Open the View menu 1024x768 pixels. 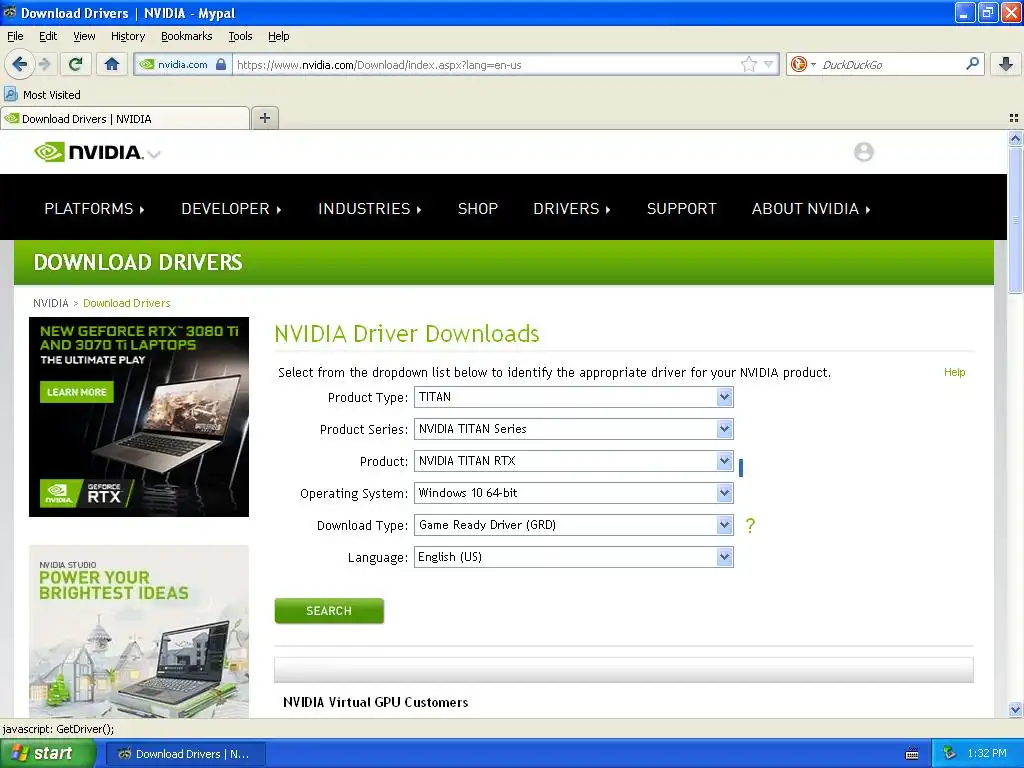click(84, 36)
